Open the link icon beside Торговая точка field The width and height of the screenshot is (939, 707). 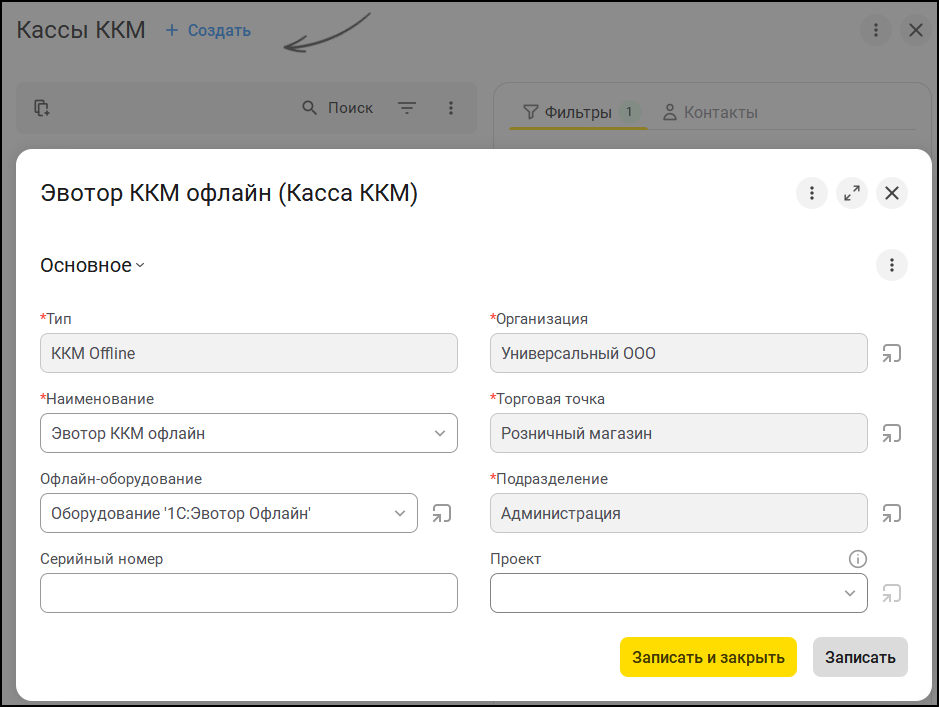coord(891,433)
